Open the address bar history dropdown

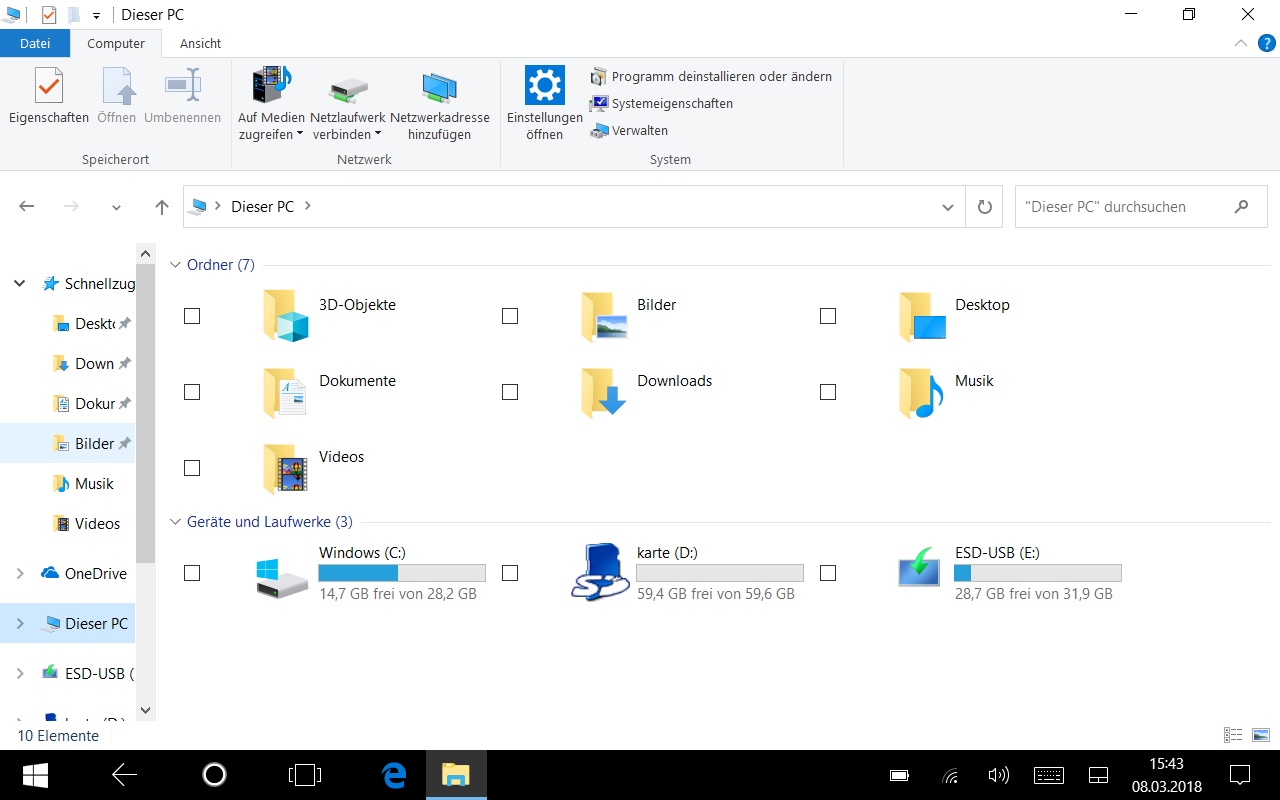click(948, 207)
